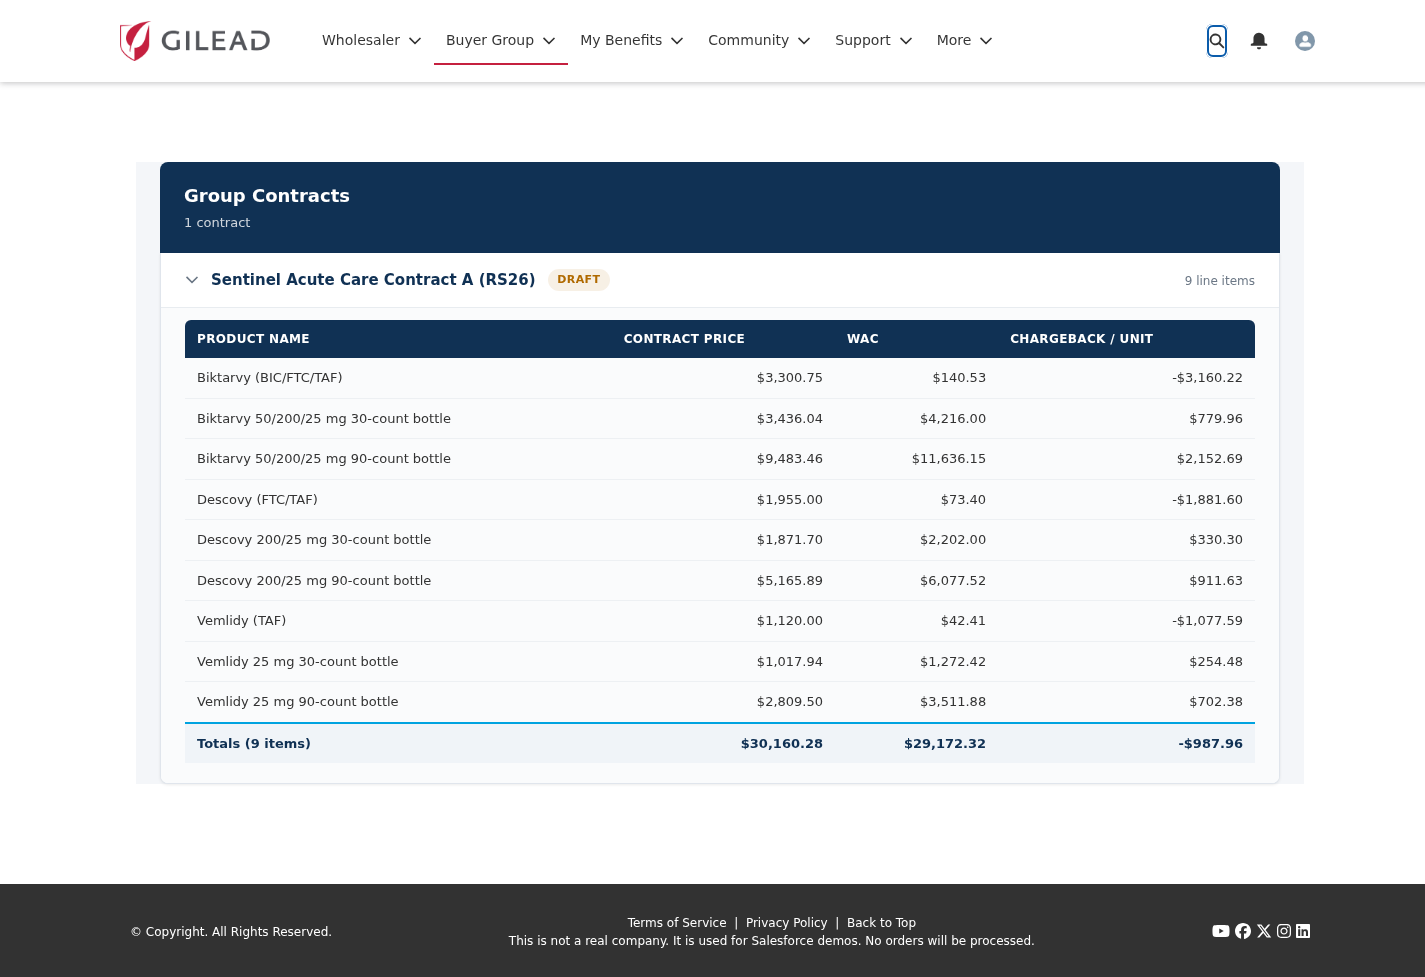Visit the YouTube social icon
This screenshot has width=1425, height=977.
(x=1221, y=931)
